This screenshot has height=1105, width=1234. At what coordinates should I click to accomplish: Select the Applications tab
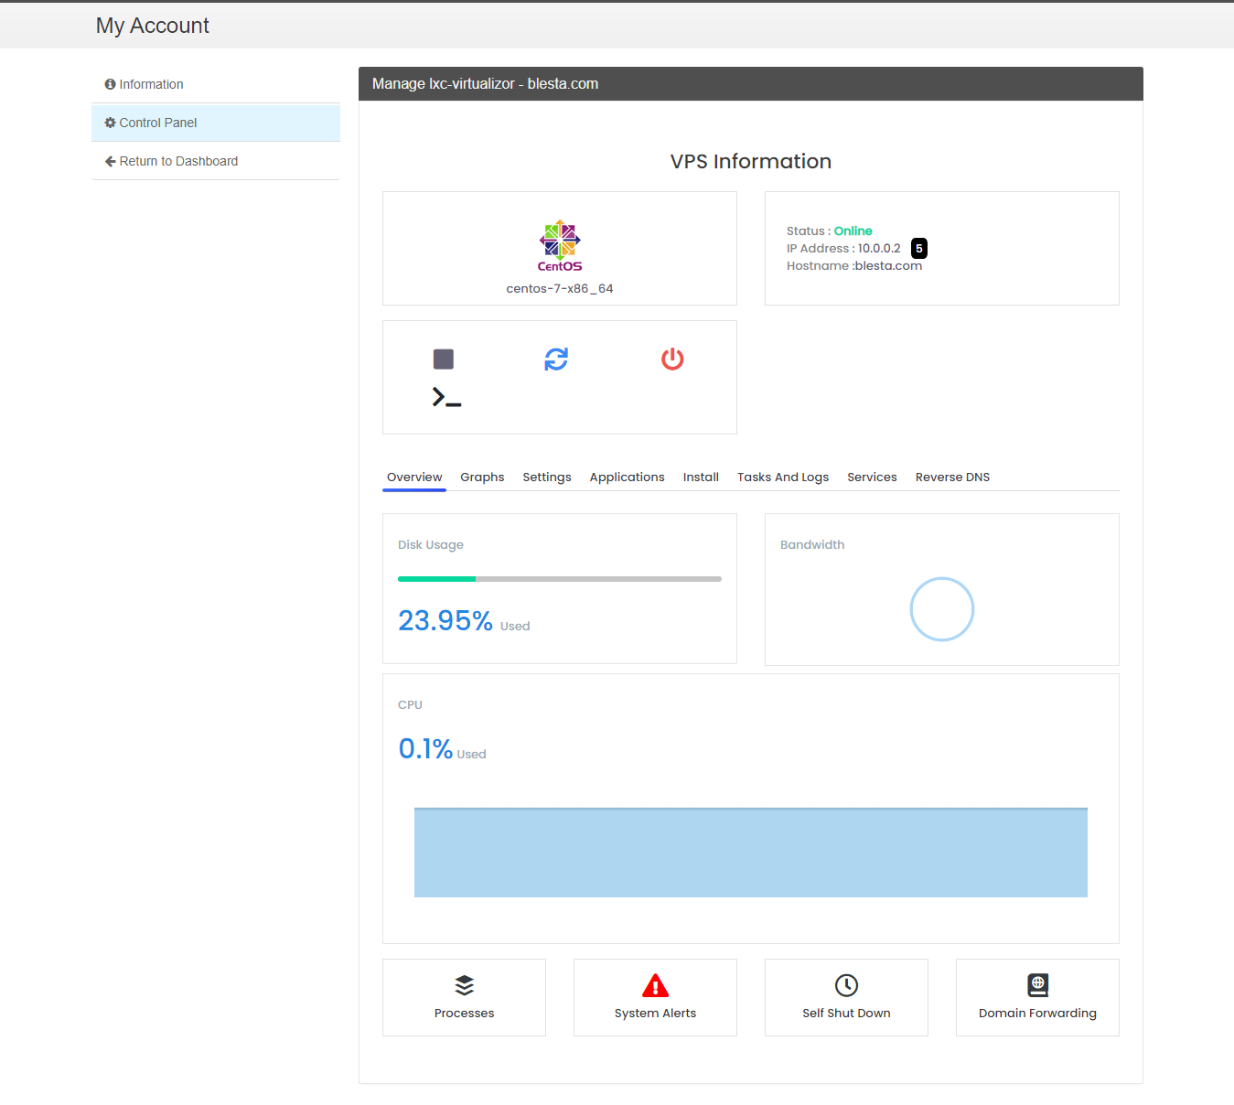coord(627,477)
